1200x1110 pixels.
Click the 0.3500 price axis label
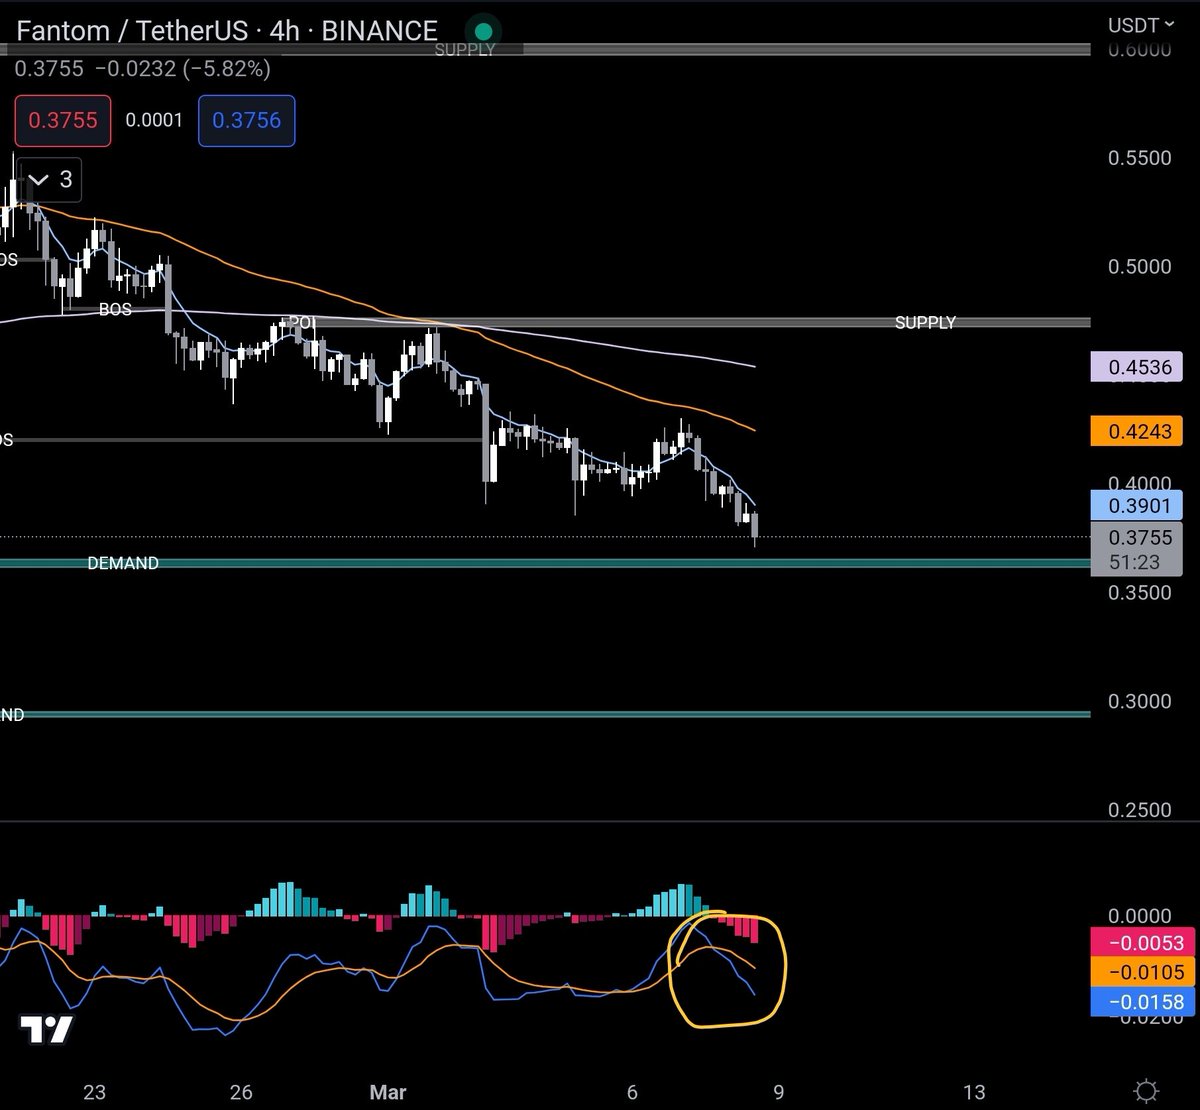1139,593
